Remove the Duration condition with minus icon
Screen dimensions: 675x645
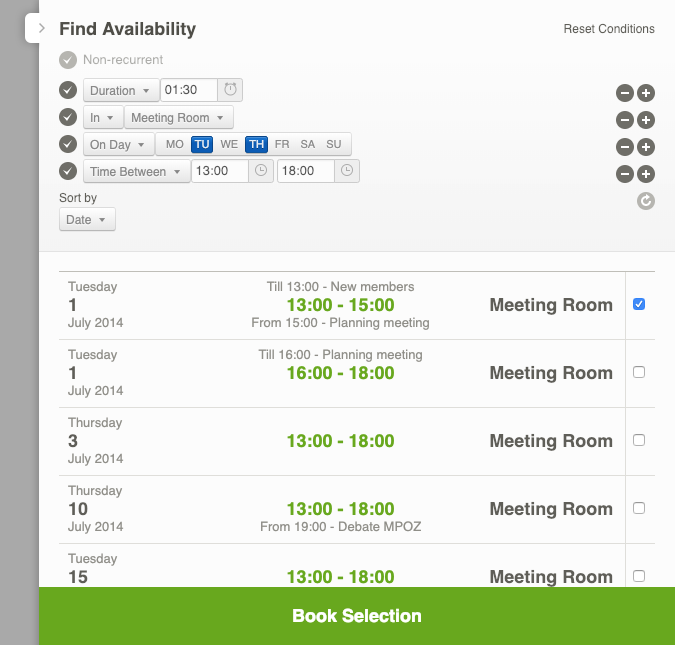coord(624,94)
